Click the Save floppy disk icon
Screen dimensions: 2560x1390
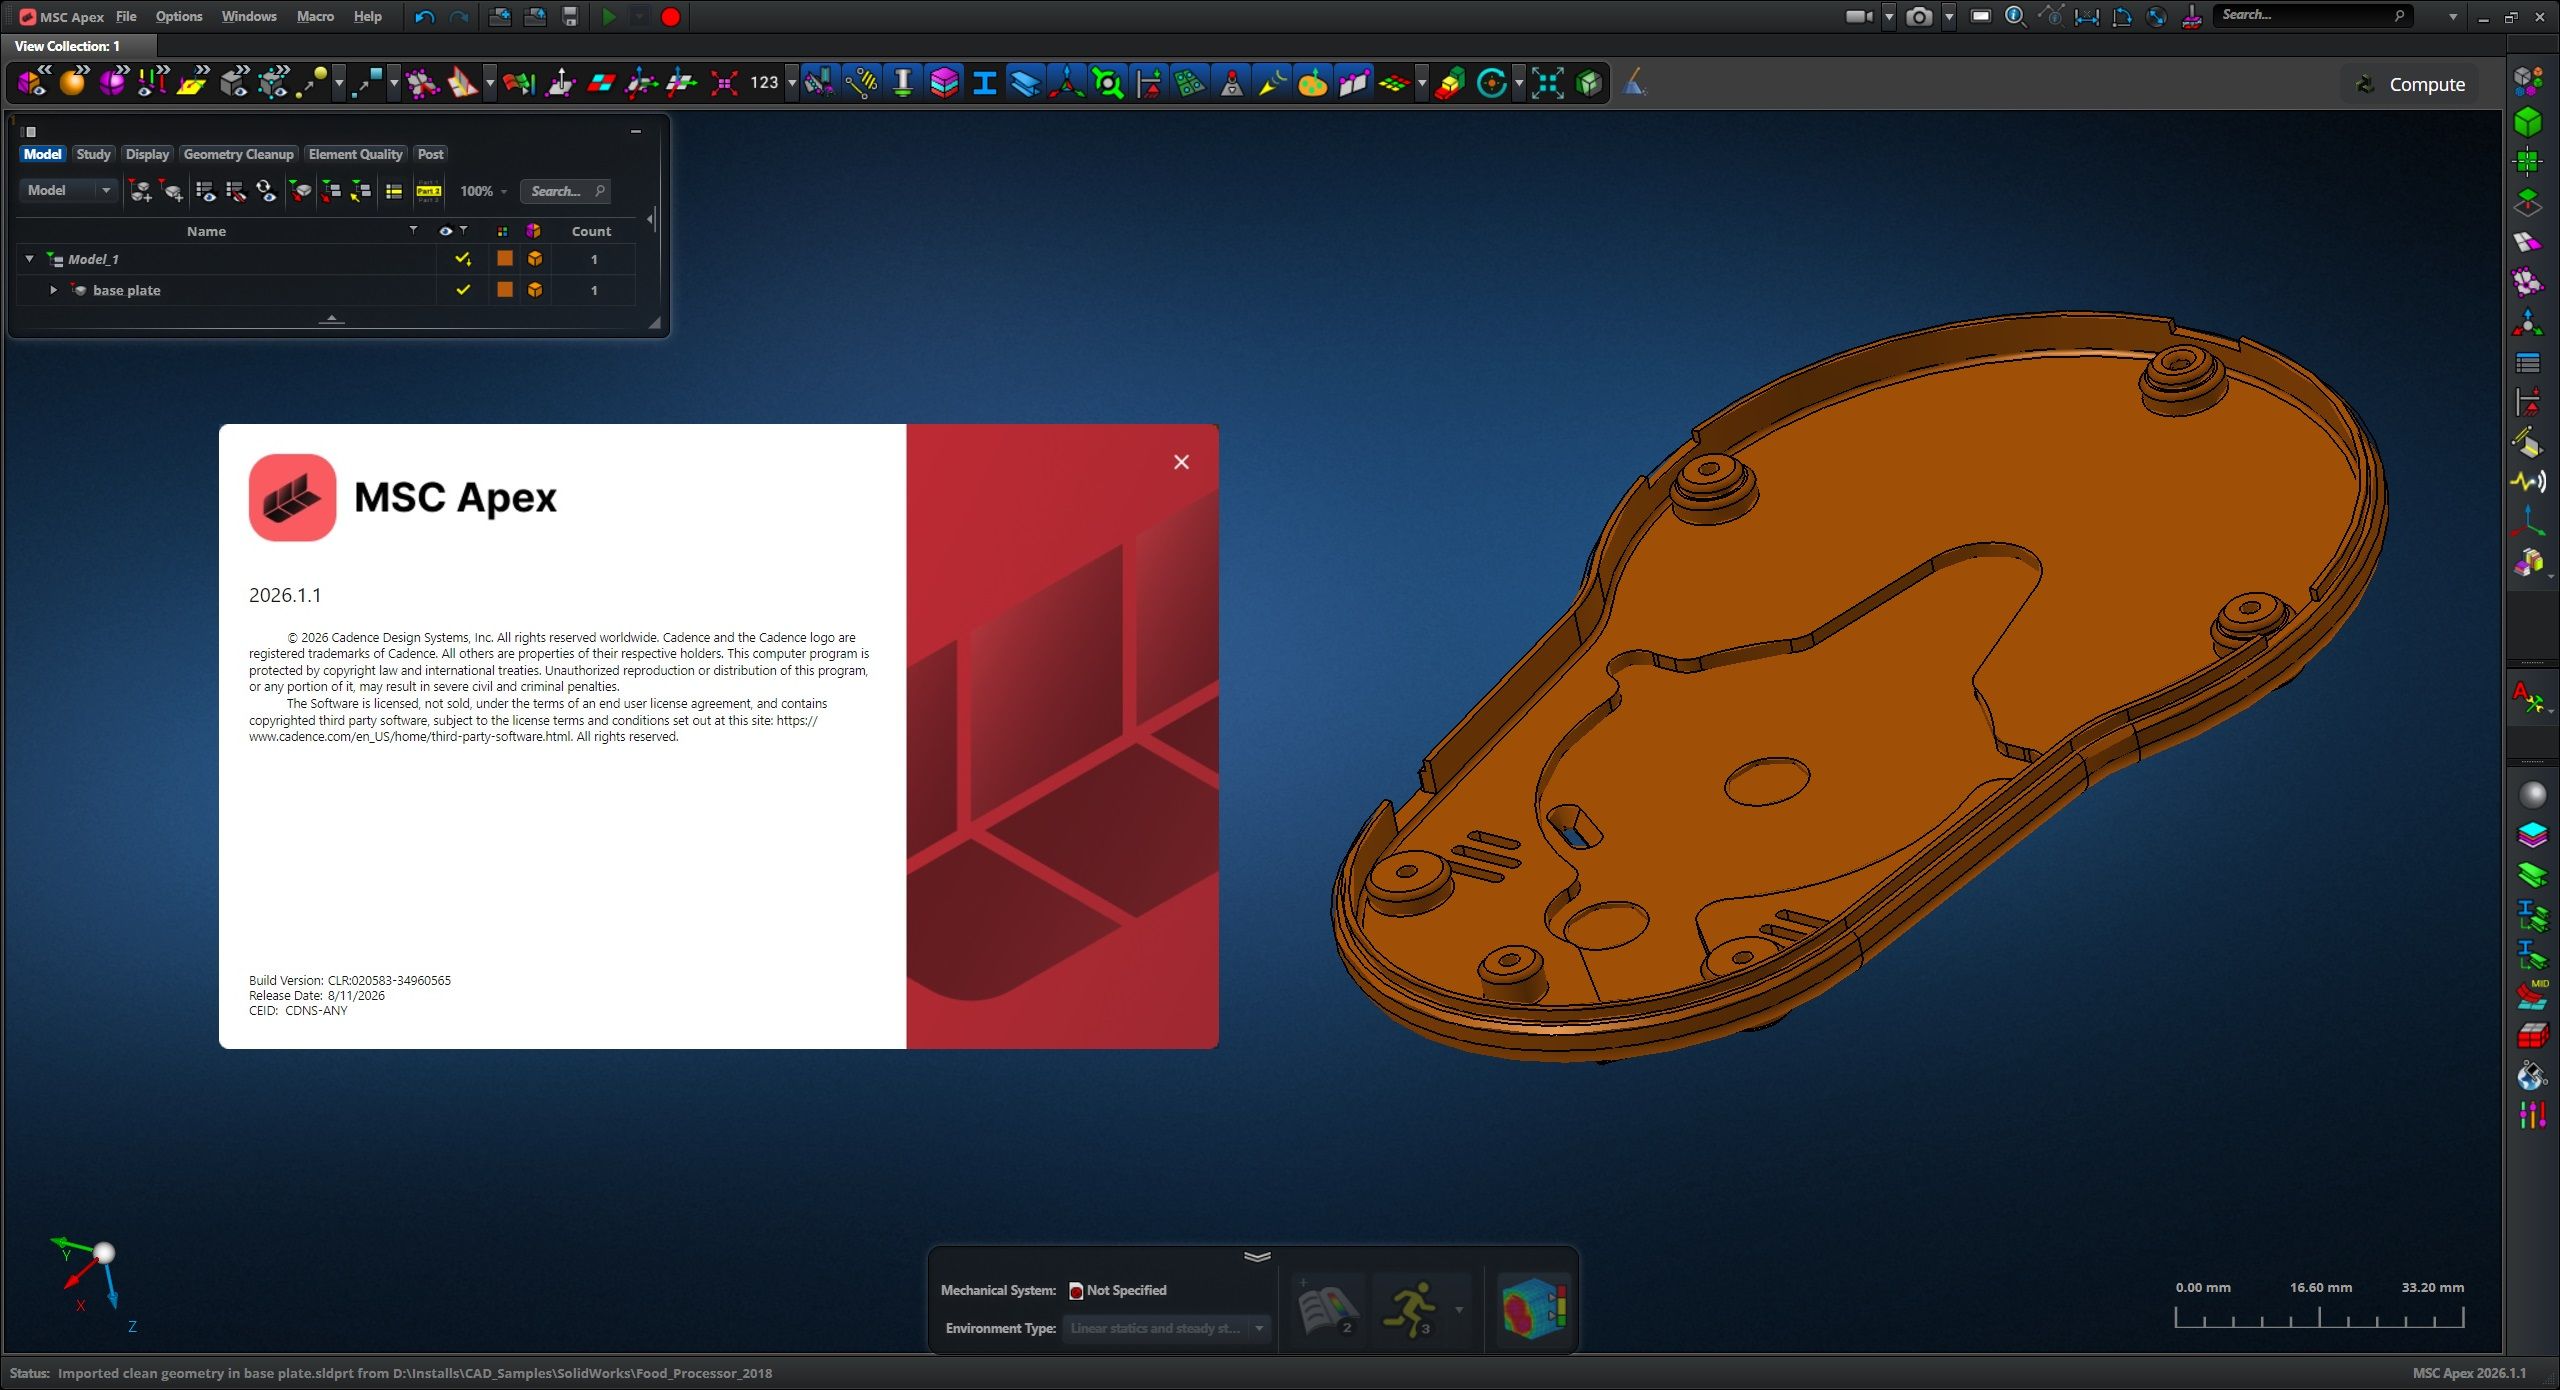[x=570, y=17]
